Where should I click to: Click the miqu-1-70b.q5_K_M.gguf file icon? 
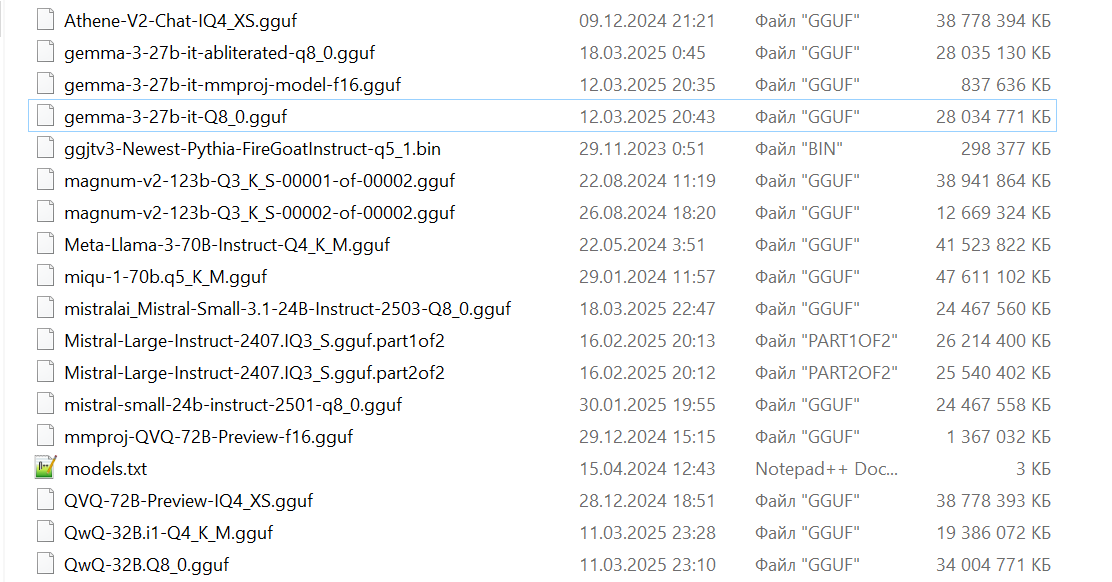[x=45, y=276]
